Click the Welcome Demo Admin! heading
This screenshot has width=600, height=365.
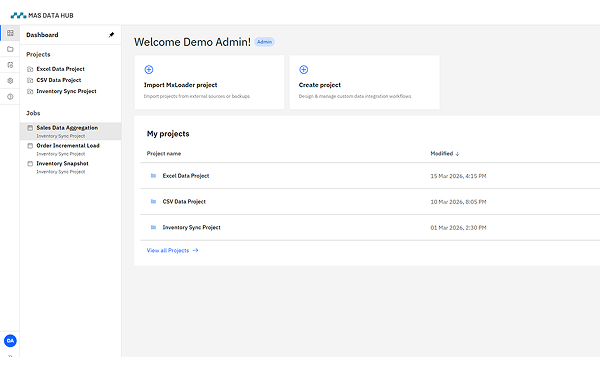(192, 42)
